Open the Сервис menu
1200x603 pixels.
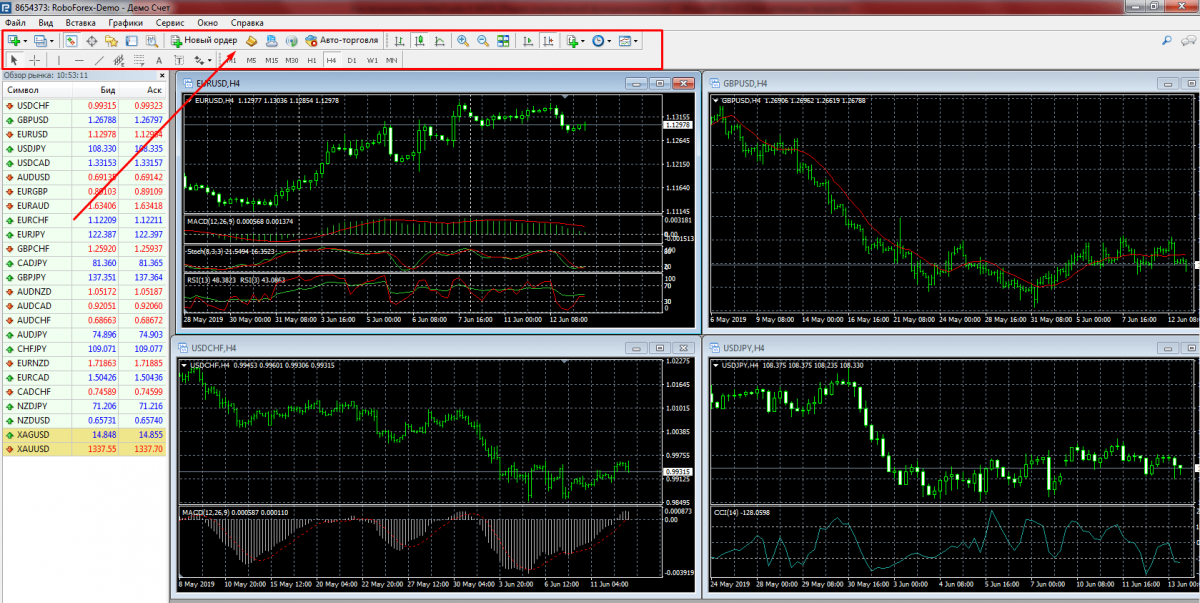pyautogui.click(x=169, y=22)
